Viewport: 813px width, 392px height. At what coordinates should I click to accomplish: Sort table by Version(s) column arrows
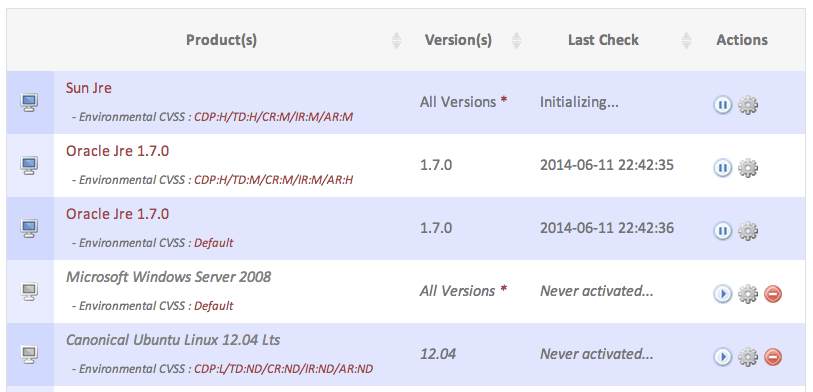[516, 40]
